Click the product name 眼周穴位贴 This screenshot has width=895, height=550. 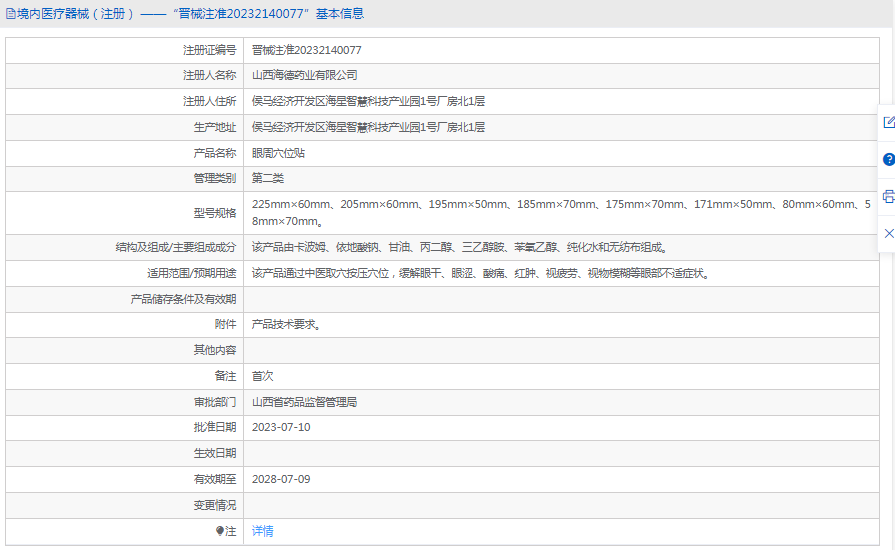[278, 153]
